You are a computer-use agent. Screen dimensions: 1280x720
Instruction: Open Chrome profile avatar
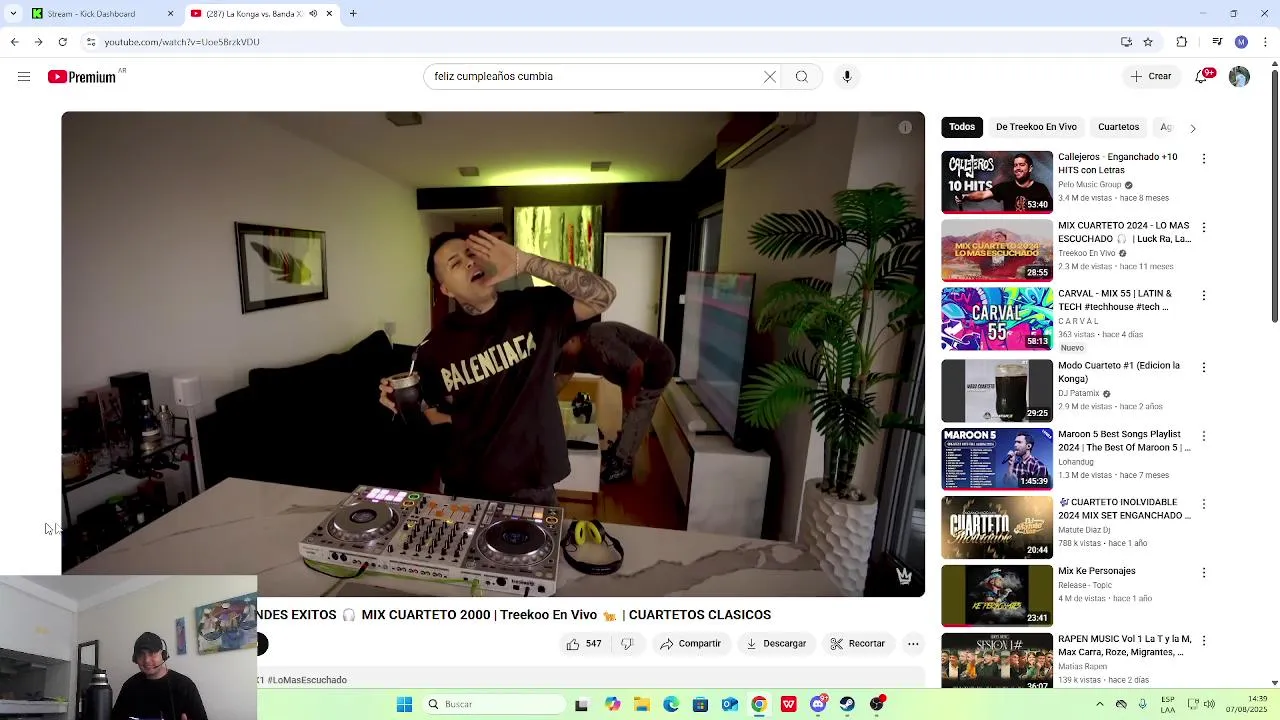(1241, 42)
